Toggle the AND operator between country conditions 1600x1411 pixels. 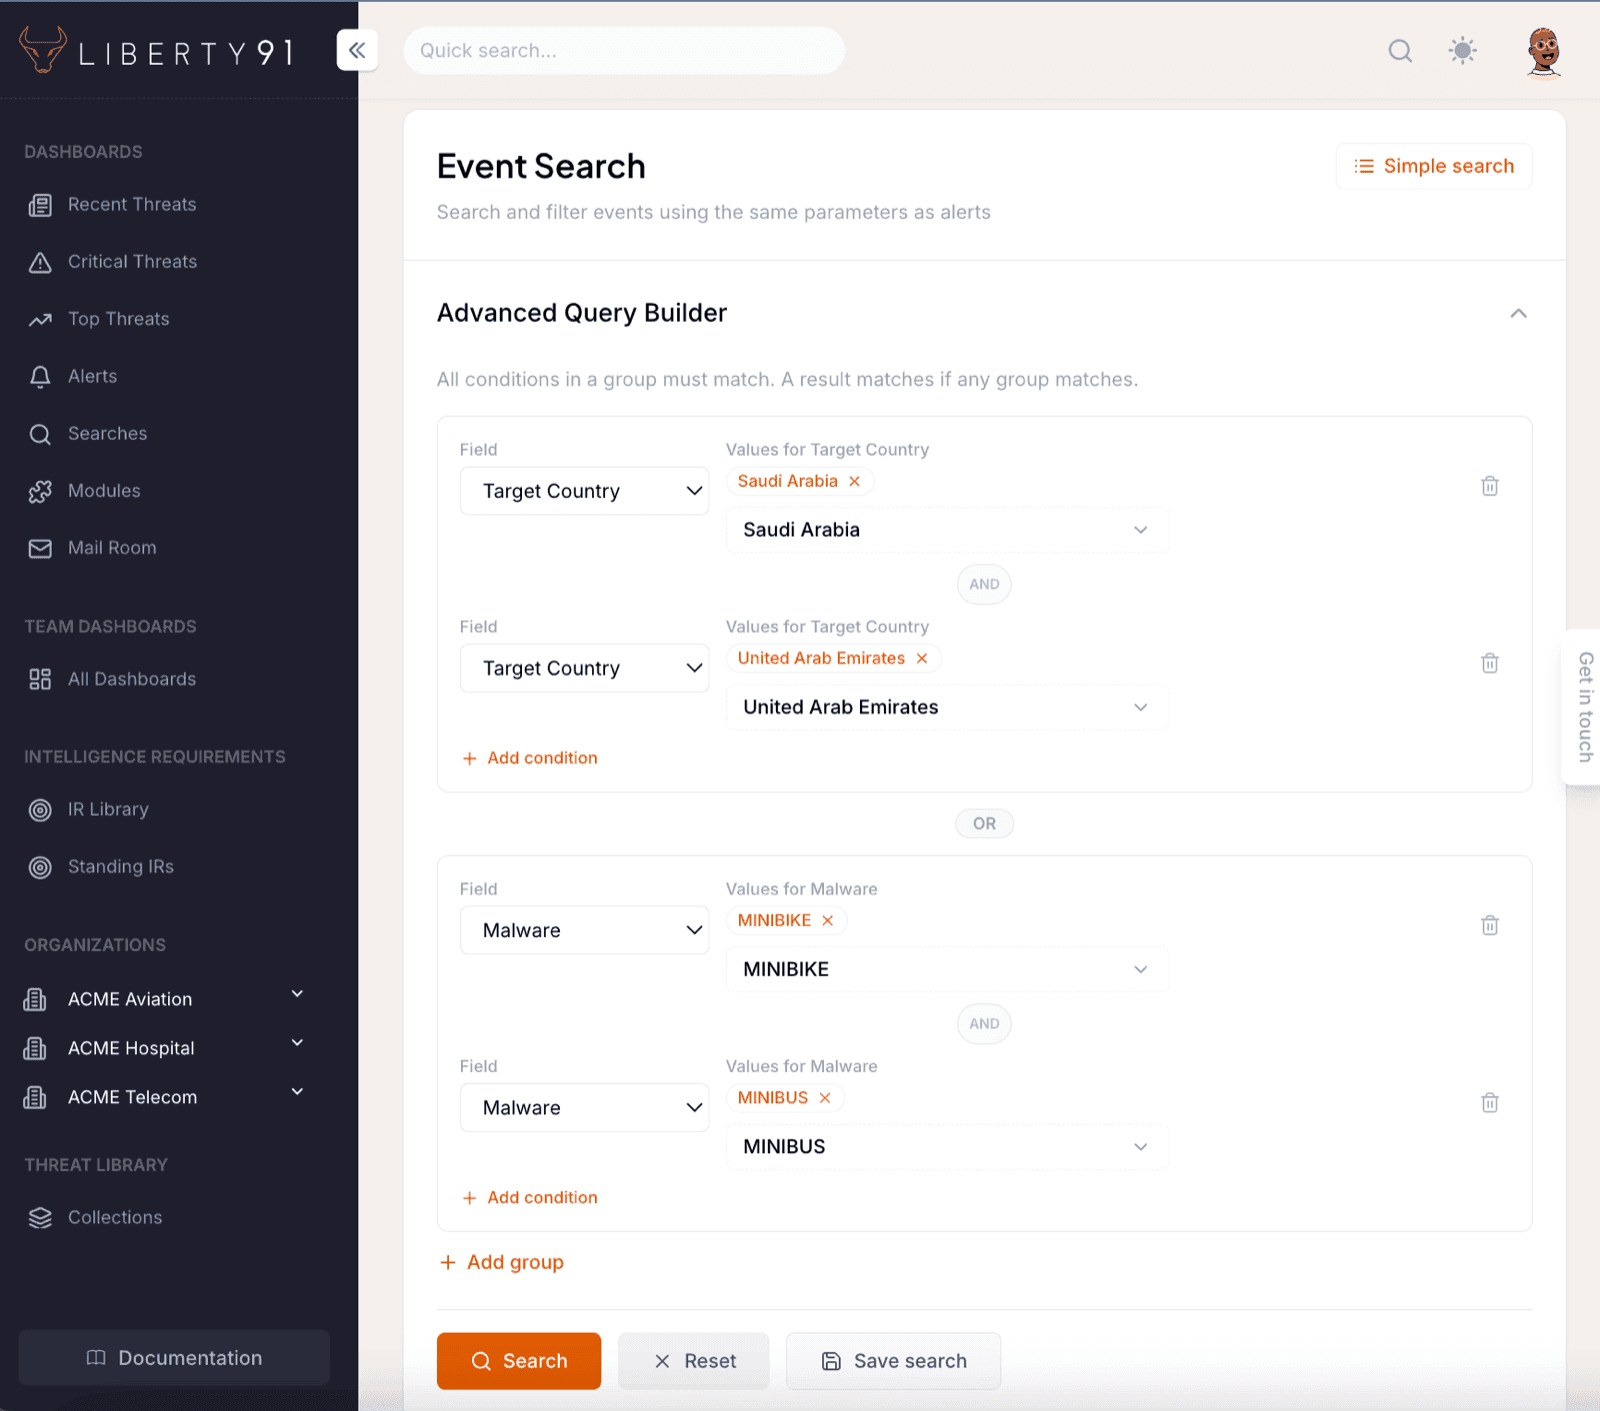pyautogui.click(x=984, y=584)
